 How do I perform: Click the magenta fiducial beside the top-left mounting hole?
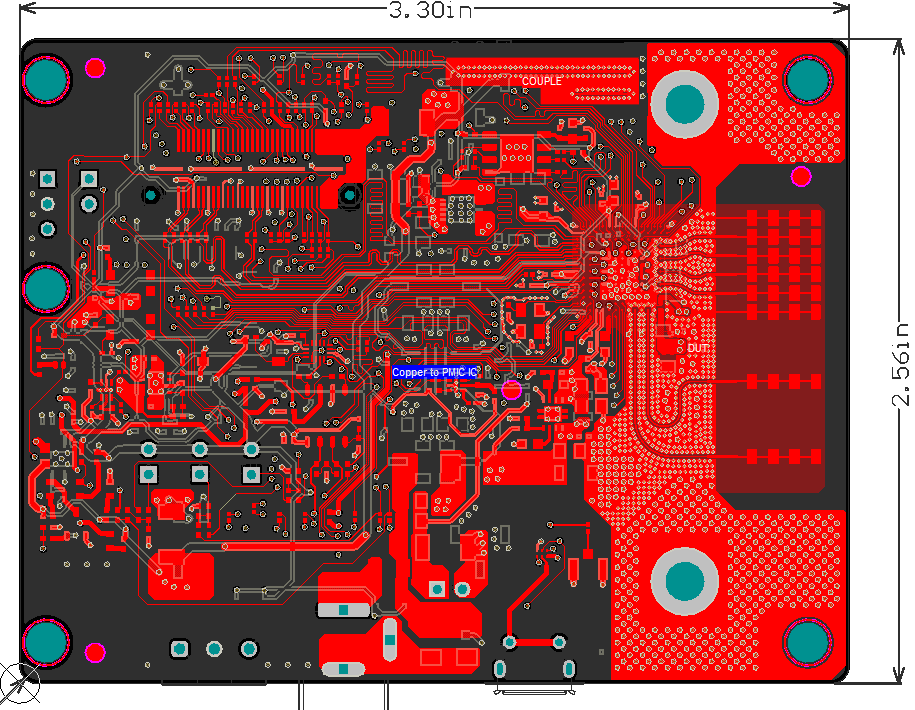95,68
